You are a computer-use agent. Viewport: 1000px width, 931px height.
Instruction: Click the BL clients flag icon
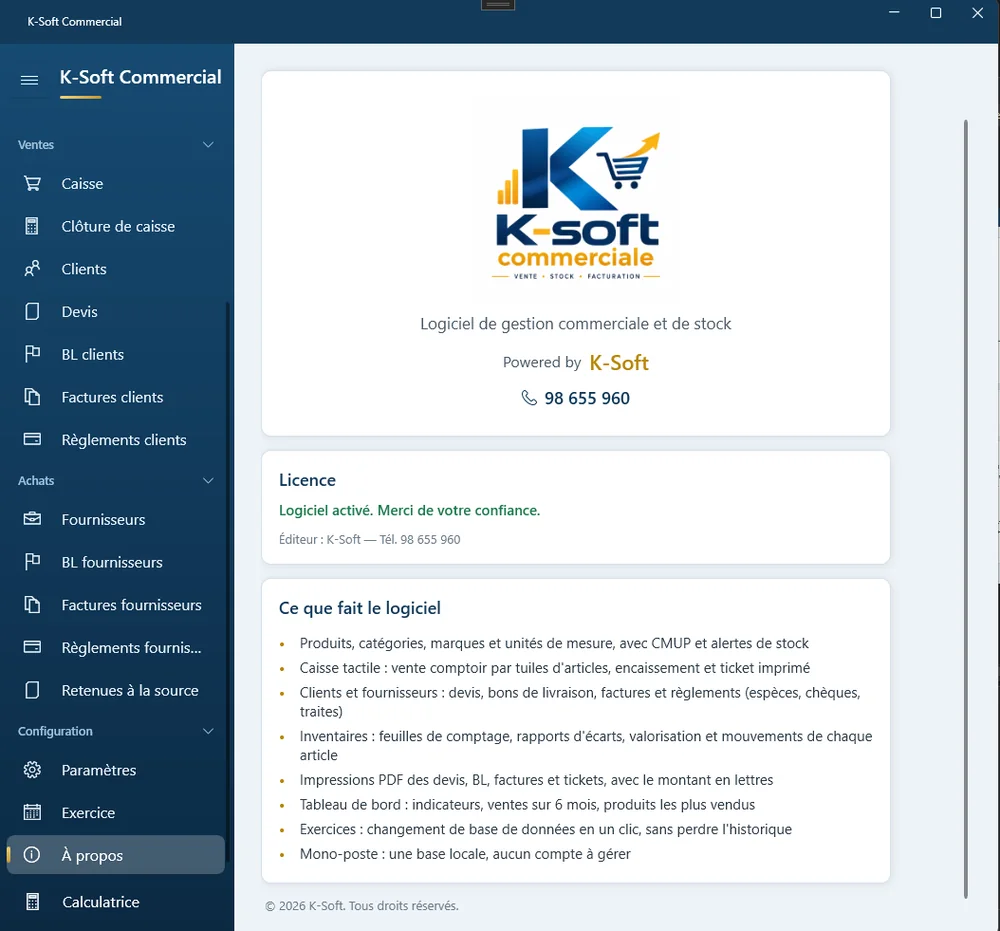point(32,354)
